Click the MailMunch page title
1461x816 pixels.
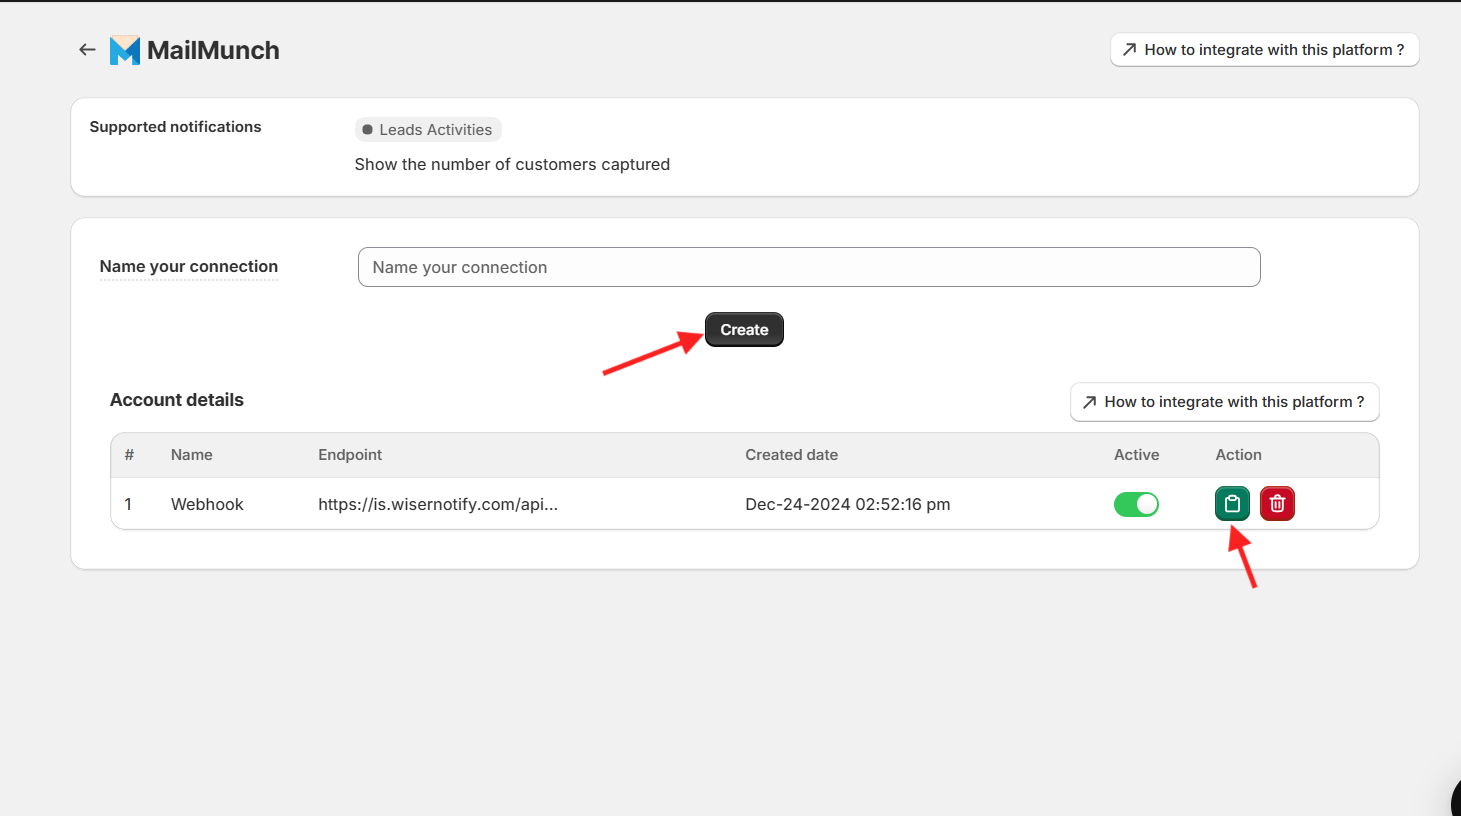click(x=213, y=50)
